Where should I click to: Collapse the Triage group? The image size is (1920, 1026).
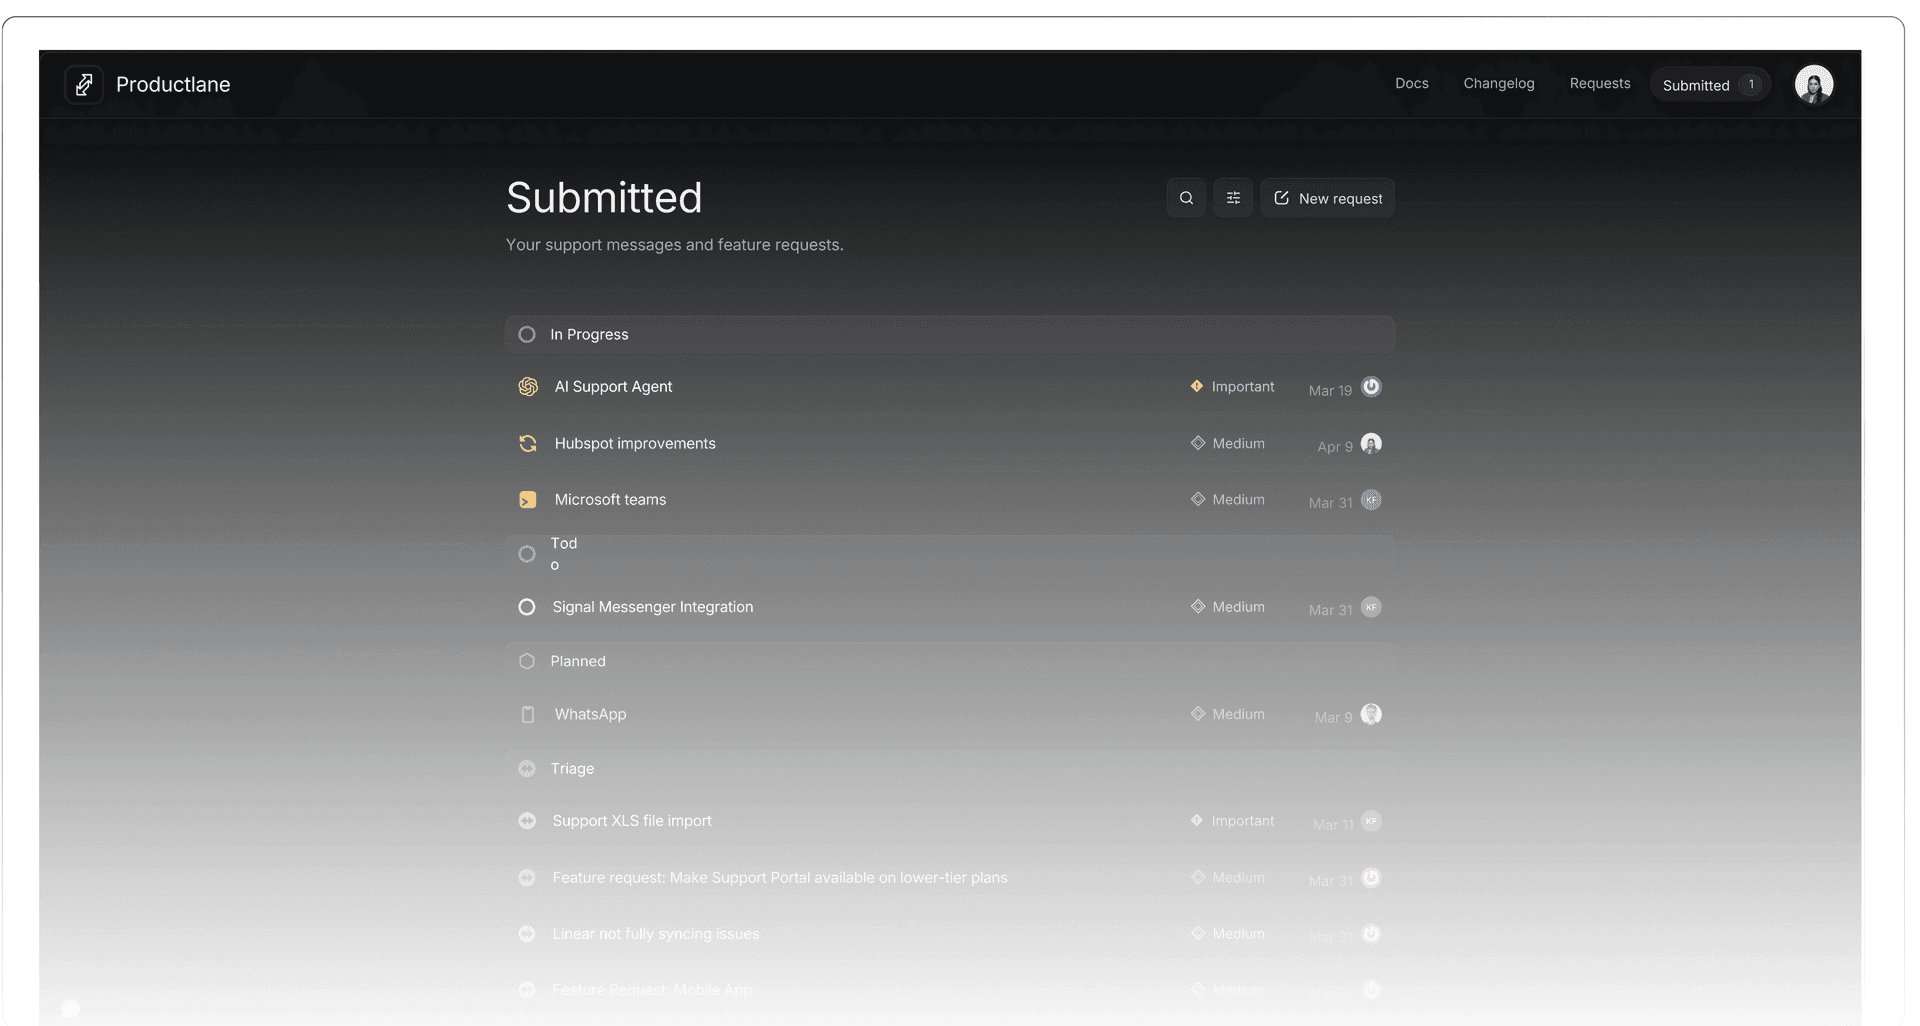pyautogui.click(x=527, y=768)
